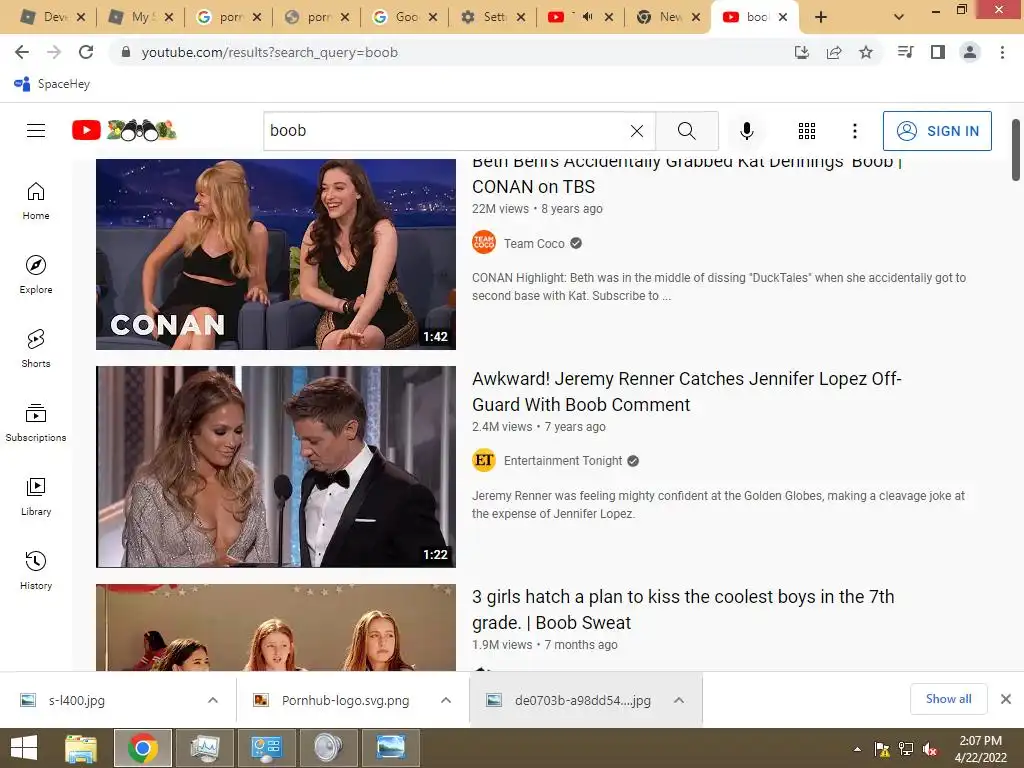1024x768 pixels.
Task: Open the YouTube hamburger guide menu
Action: 36,131
